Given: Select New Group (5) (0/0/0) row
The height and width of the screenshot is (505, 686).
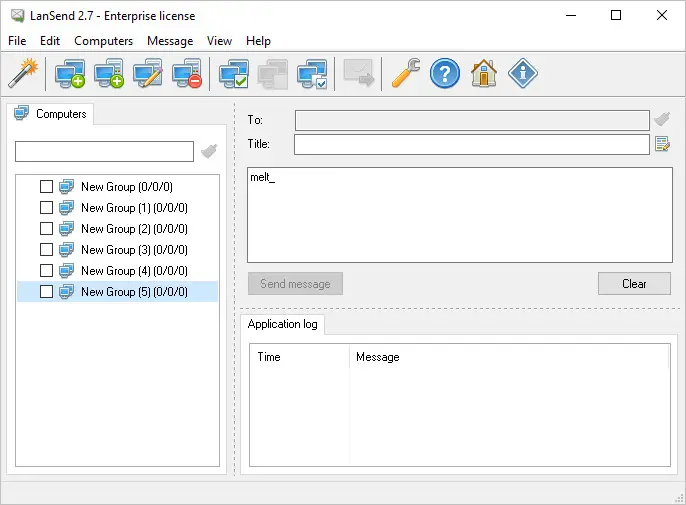Looking at the screenshot, I should click(117, 291).
